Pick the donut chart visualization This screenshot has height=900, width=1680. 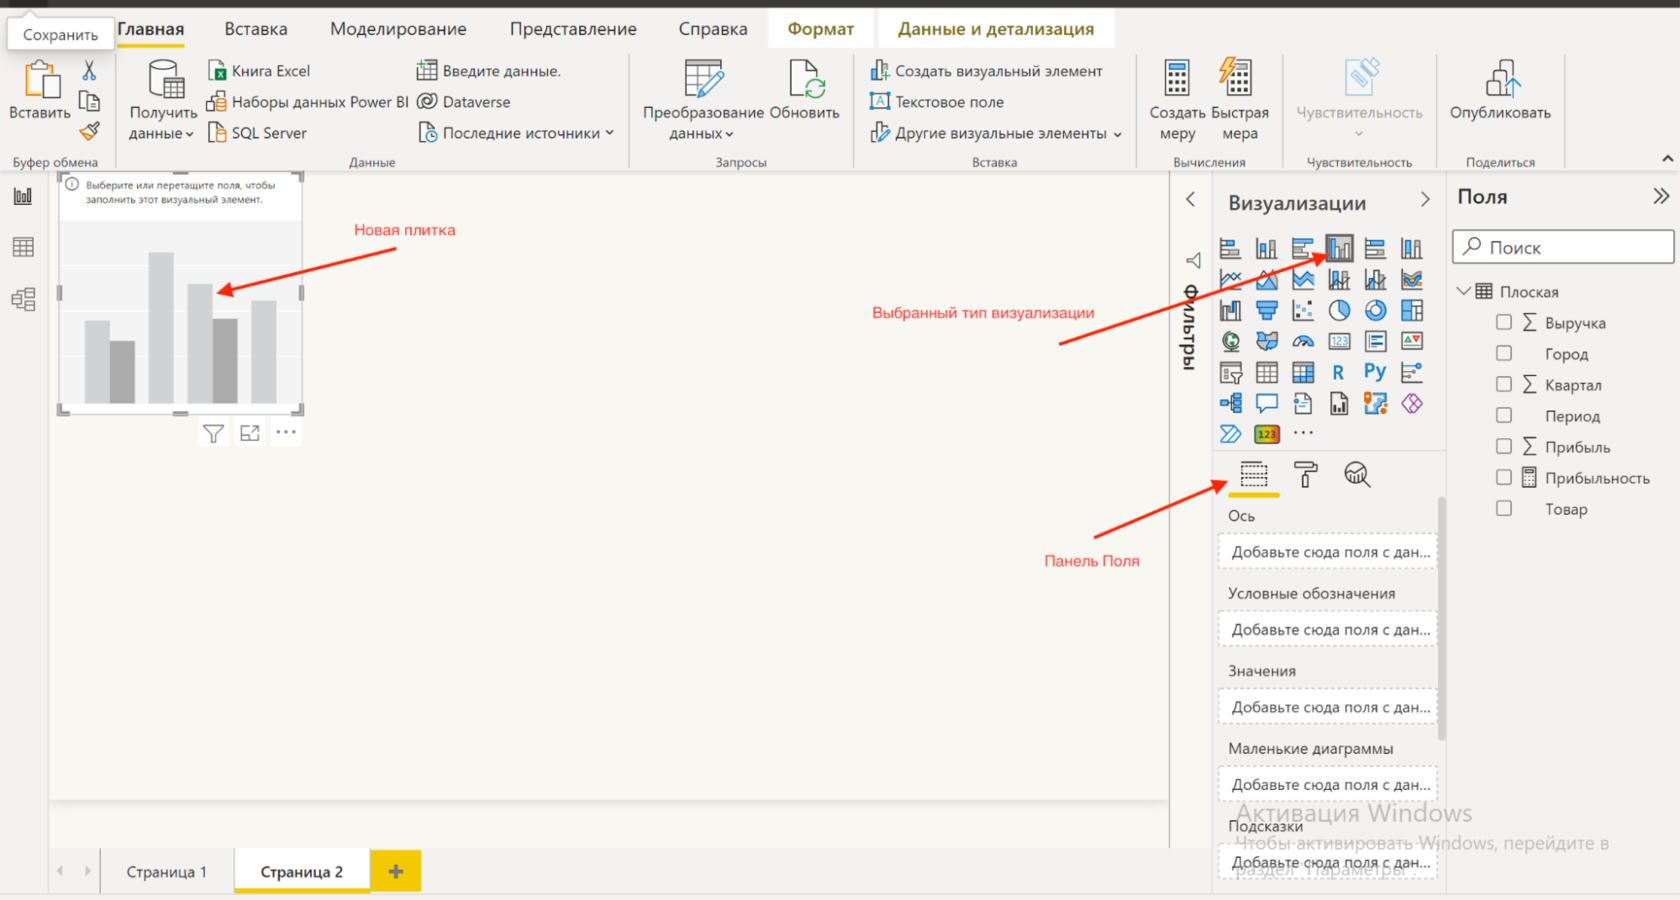coord(1375,310)
